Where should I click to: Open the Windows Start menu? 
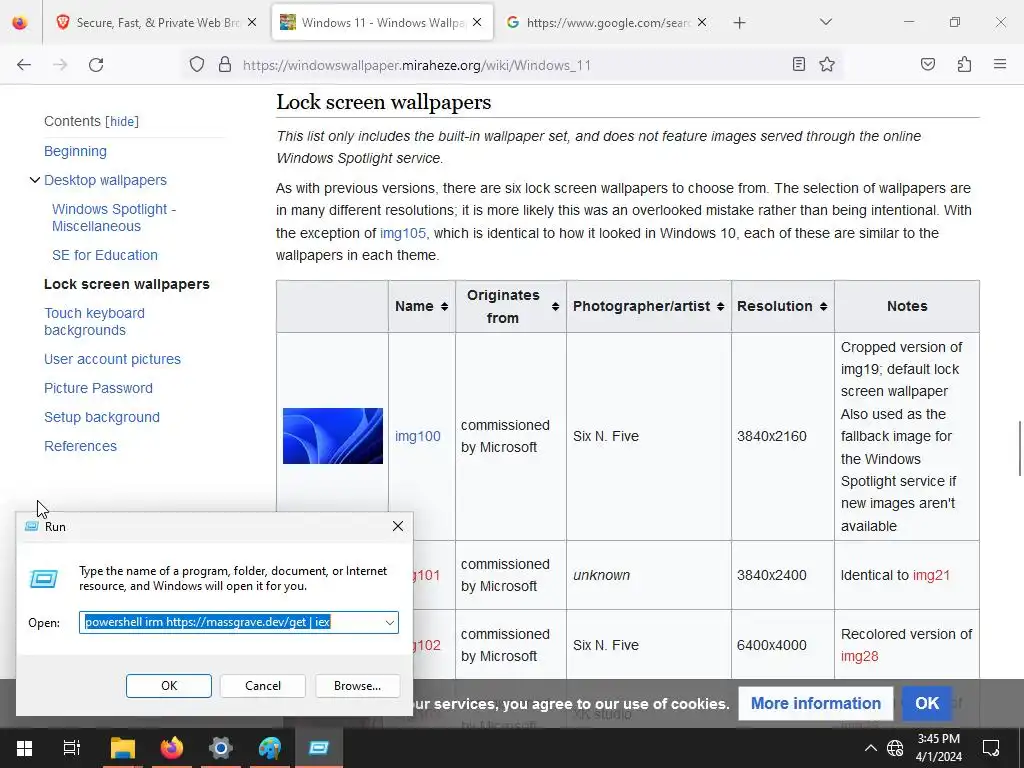[x=24, y=748]
